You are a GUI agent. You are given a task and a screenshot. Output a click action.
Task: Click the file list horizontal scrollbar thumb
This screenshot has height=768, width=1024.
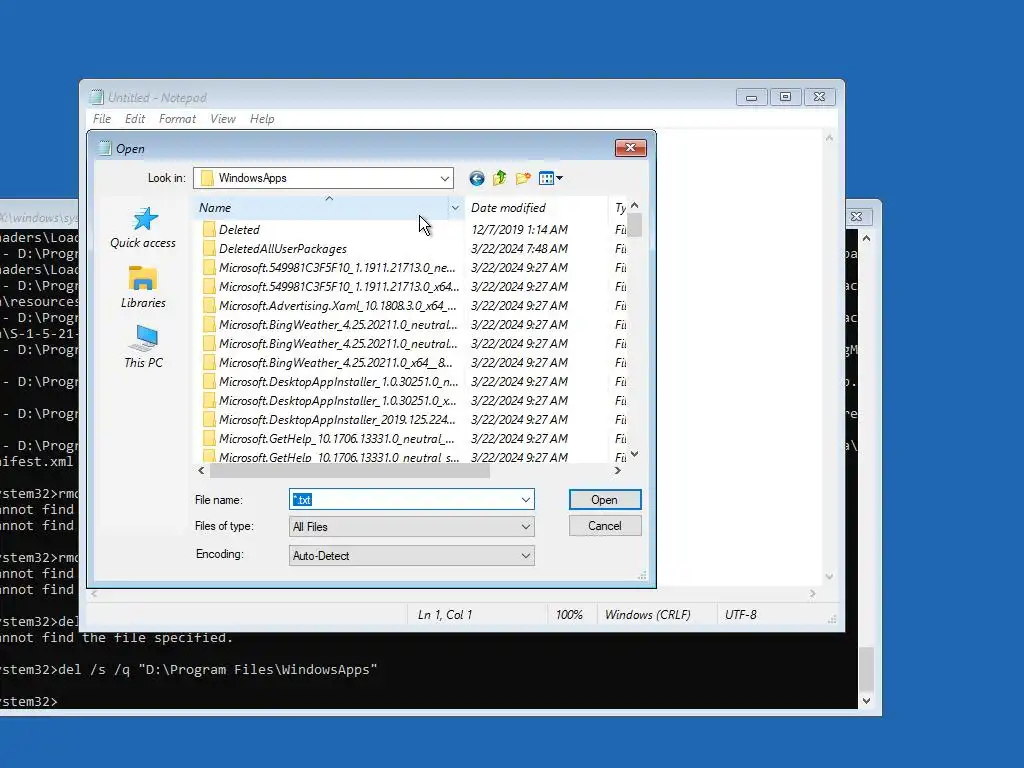pyautogui.click(x=349, y=470)
